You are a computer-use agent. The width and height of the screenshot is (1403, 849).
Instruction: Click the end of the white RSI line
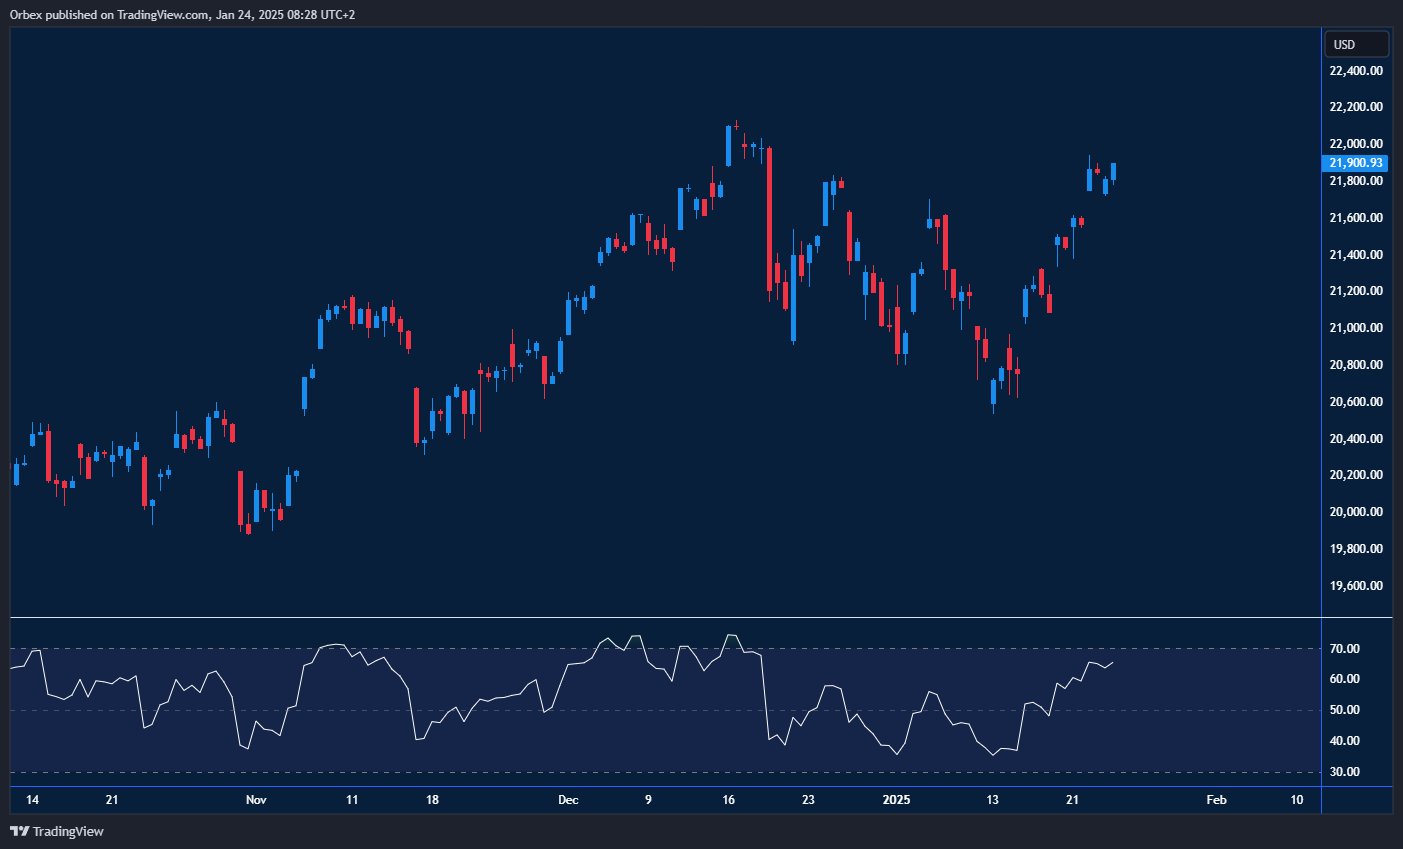pos(1113,662)
